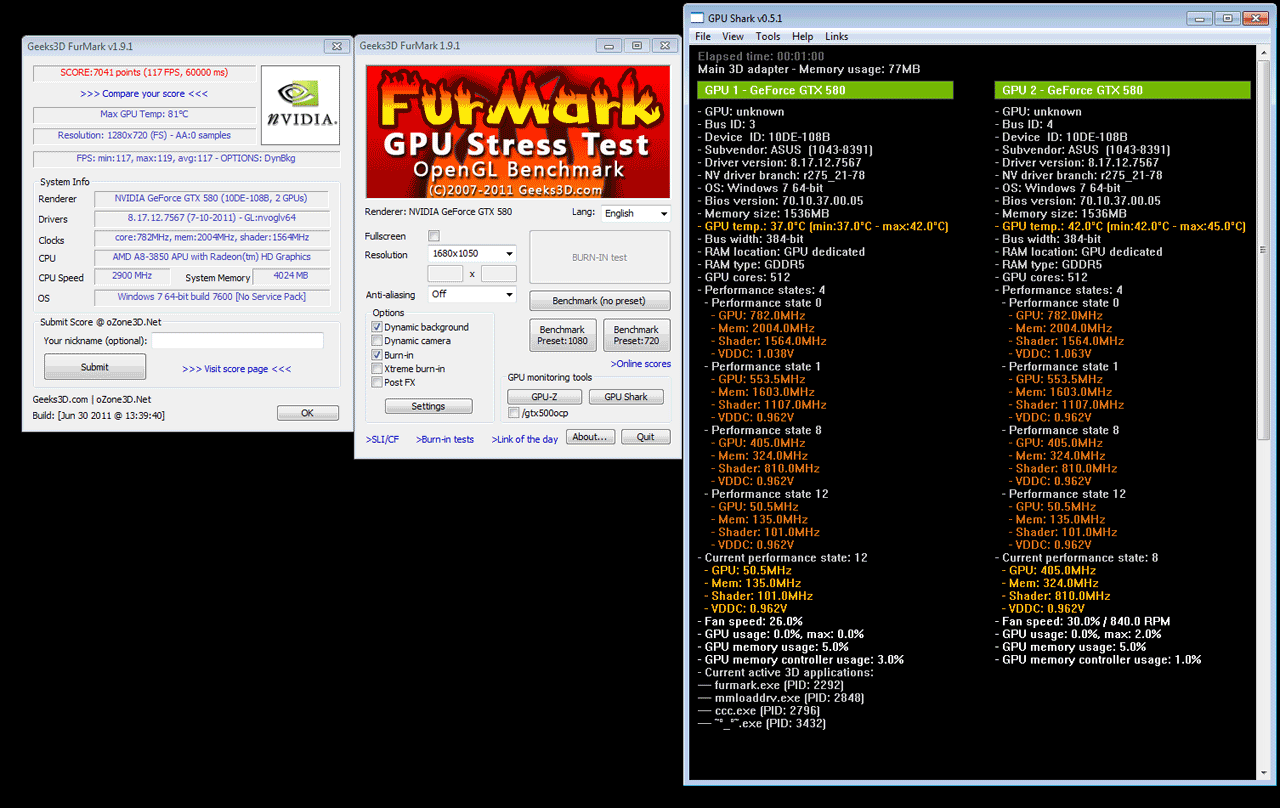Check the Post FX option
Screen dimensions: 1280x808
377,382
